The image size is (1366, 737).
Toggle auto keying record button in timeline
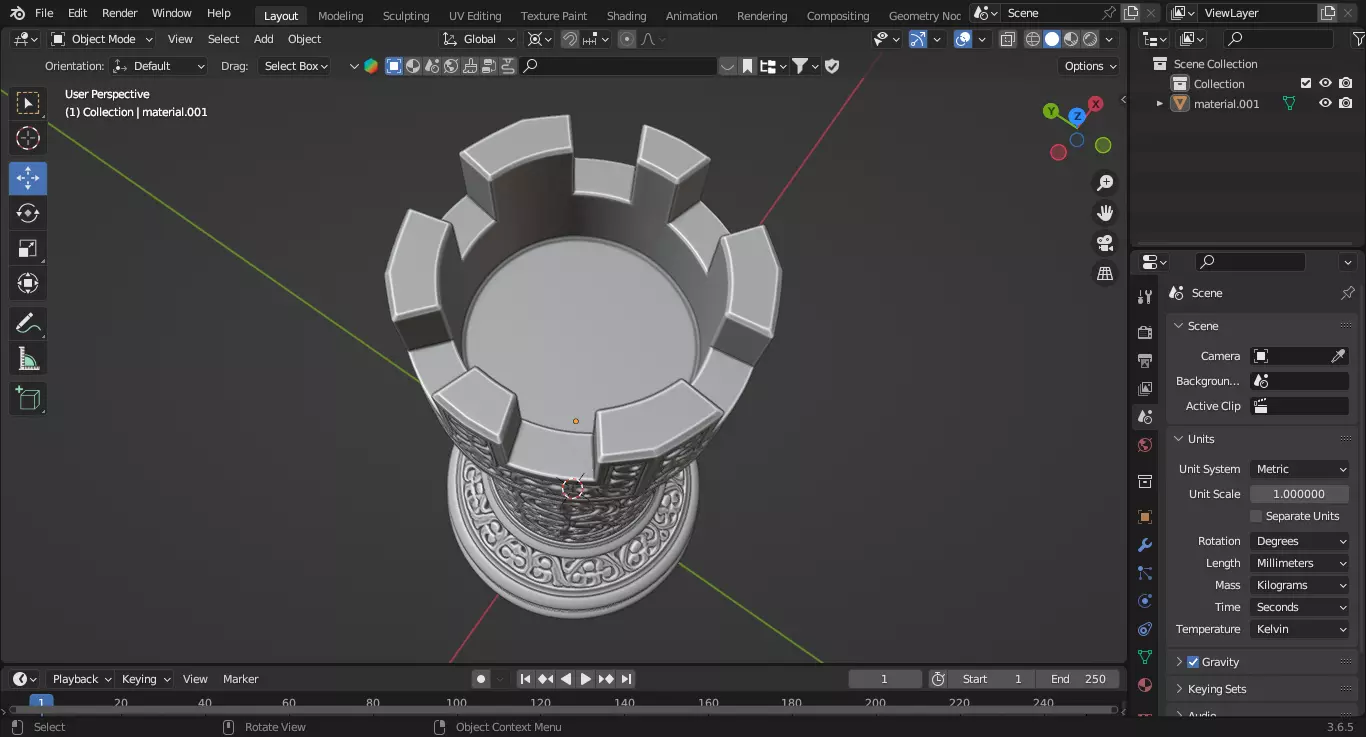[481, 679]
